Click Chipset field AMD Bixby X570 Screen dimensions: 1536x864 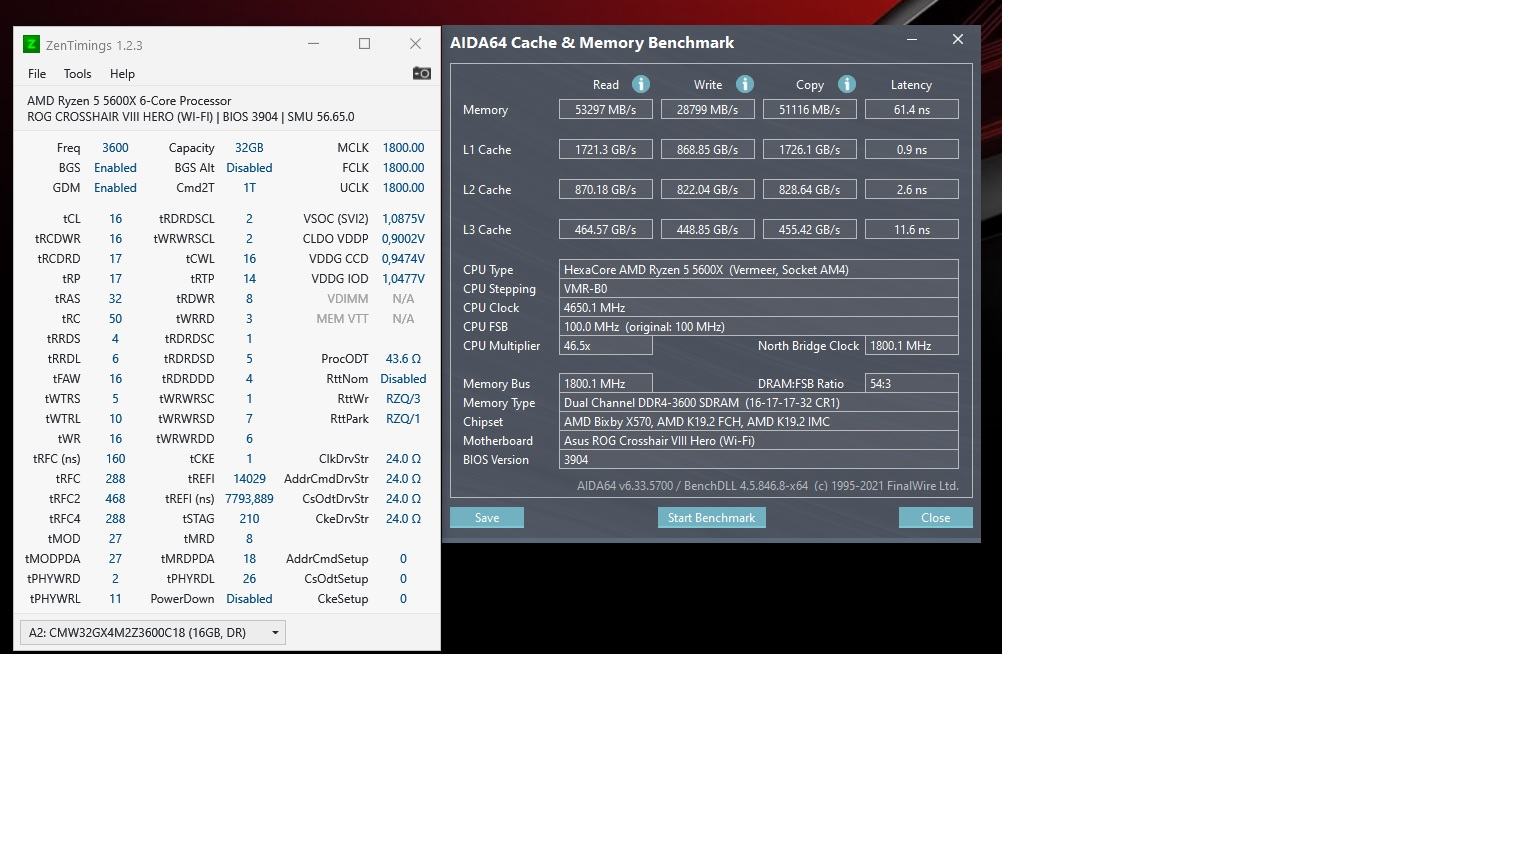coord(759,421)
